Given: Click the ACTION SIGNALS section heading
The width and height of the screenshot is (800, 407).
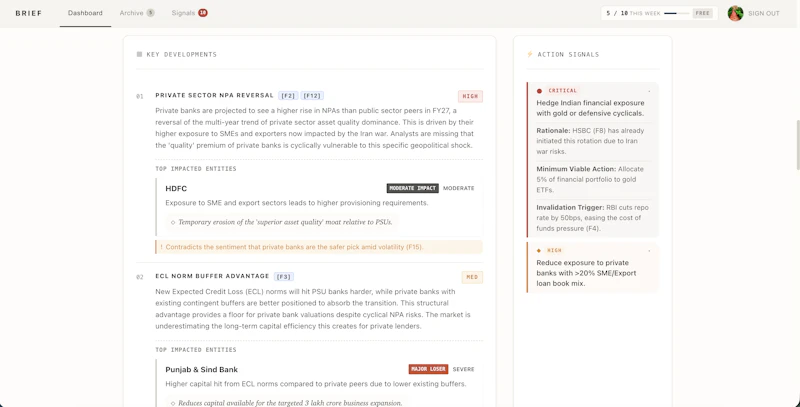Looking at the screenshot, I should pyautogui.click(x=568, y=54).
